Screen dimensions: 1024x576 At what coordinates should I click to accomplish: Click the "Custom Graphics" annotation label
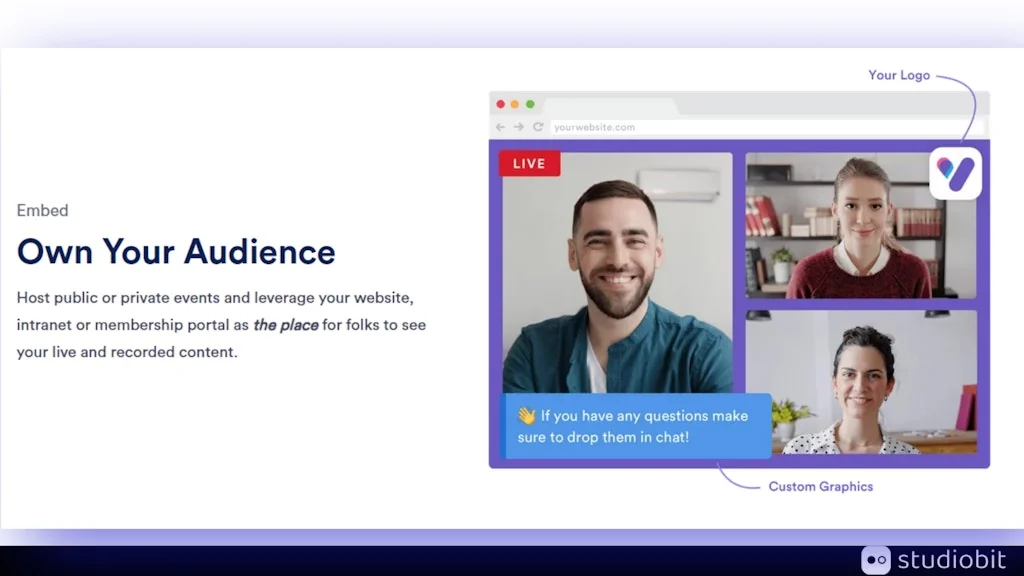820,487
